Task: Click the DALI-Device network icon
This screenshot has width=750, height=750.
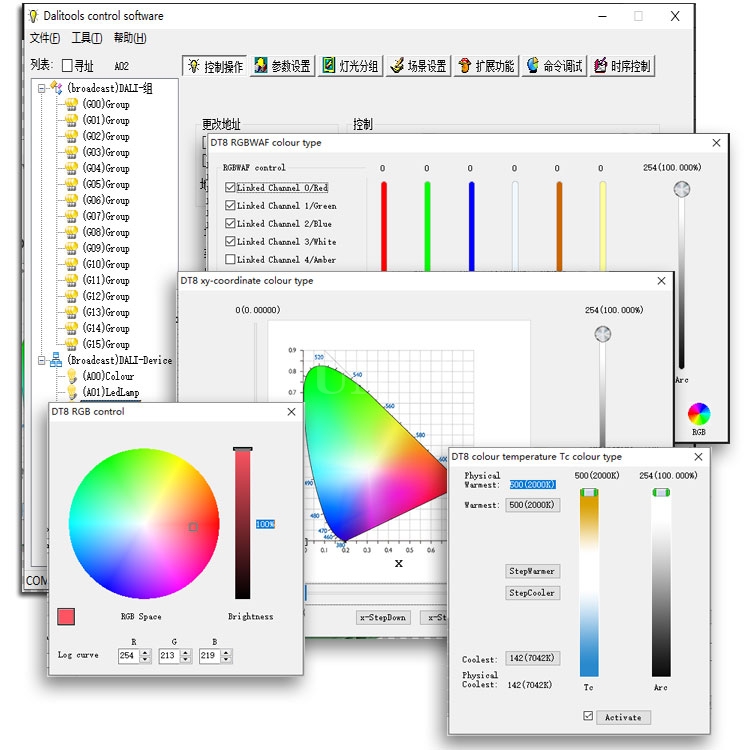Action: [x=56, y=360]
